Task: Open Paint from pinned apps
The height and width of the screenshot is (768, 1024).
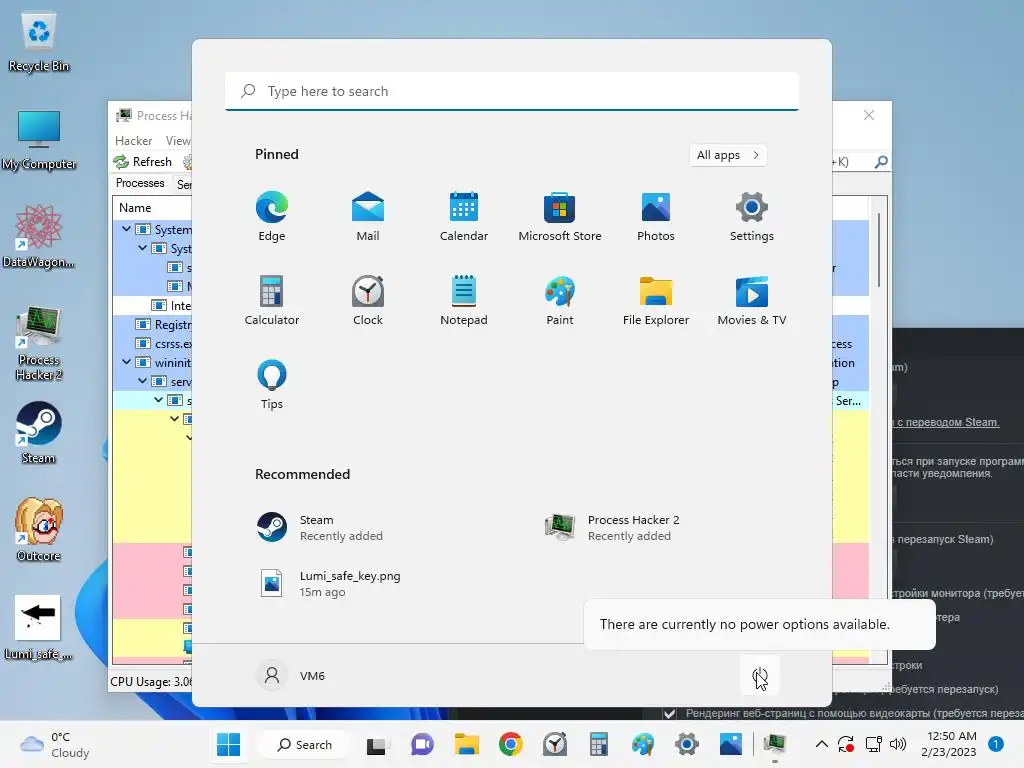Action: coord(560,300)
